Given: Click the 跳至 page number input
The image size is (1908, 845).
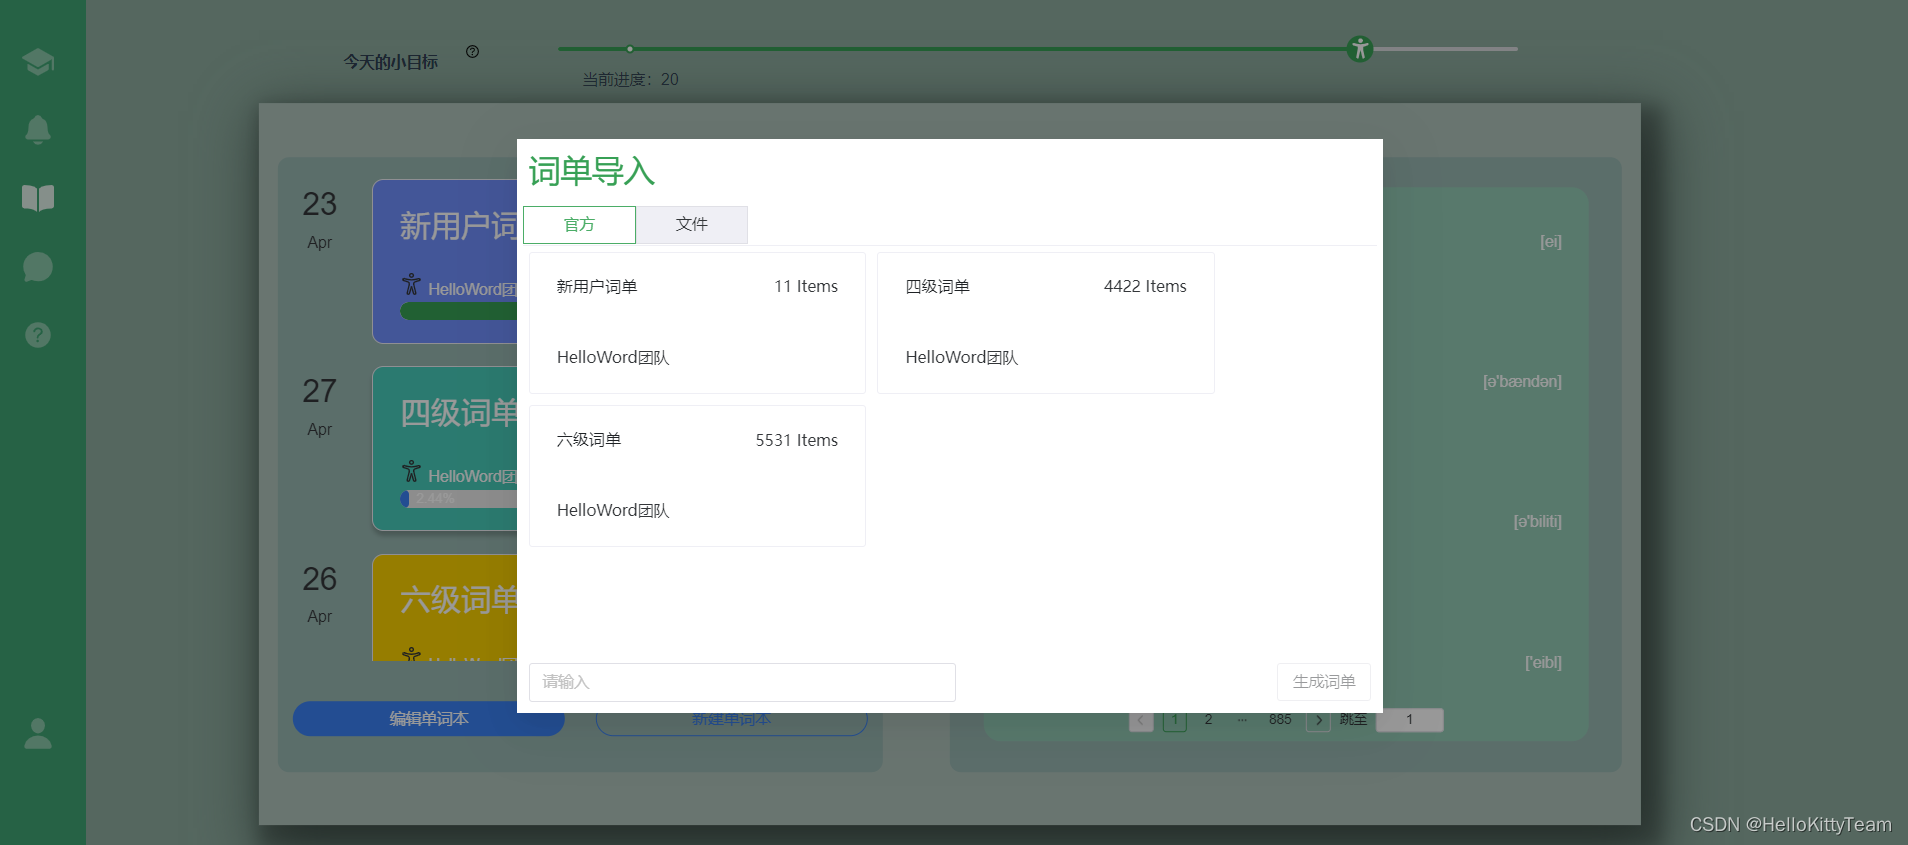Looking at the screenshot, I should 1410,720.
